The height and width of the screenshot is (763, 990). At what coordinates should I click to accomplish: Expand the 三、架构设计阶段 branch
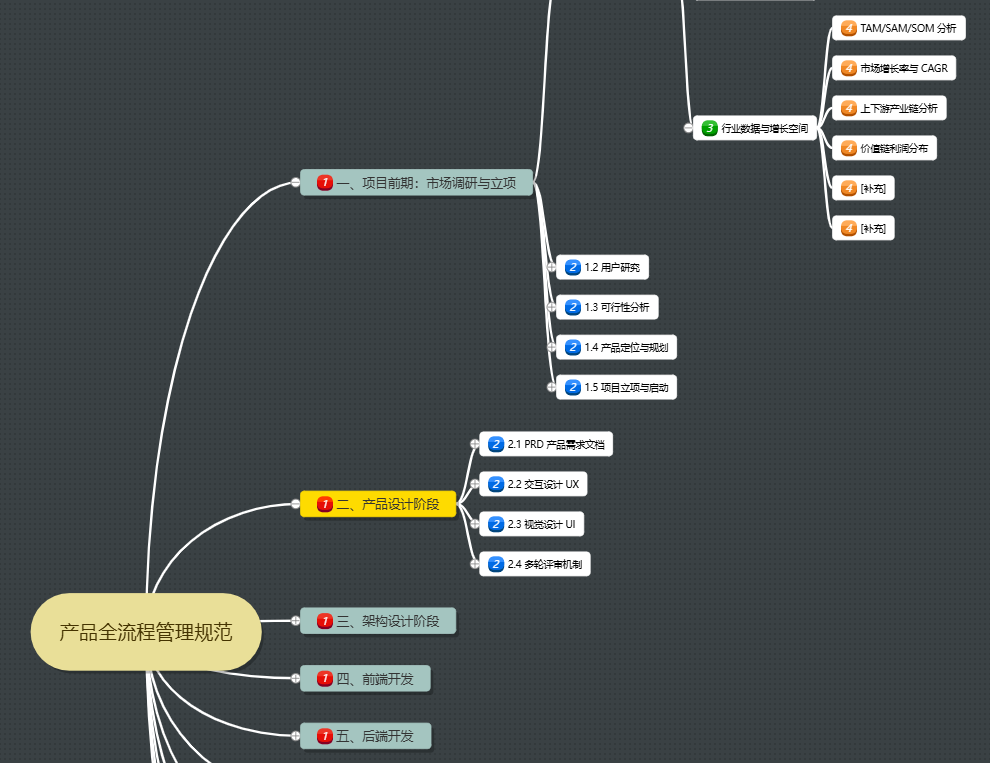pyautogui.click(x=295, y=621)
